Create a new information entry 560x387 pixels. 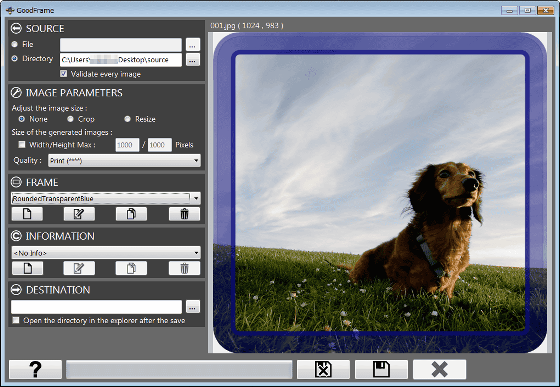[27, 268]
